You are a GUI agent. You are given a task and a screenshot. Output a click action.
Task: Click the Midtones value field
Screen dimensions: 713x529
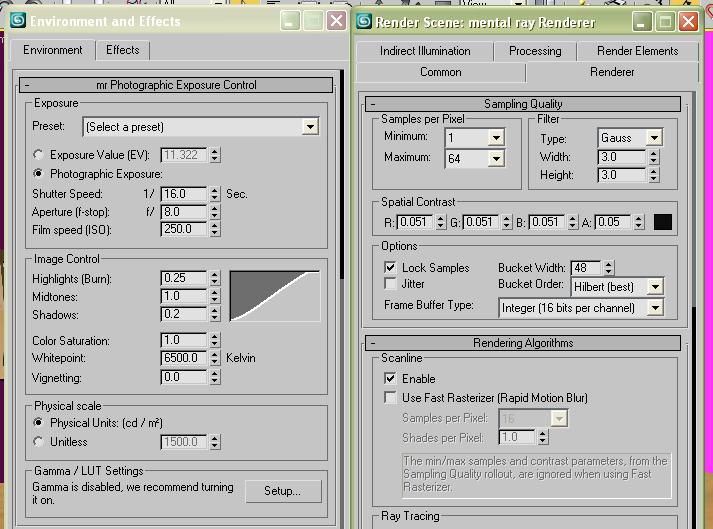click(x=184, y=296)
